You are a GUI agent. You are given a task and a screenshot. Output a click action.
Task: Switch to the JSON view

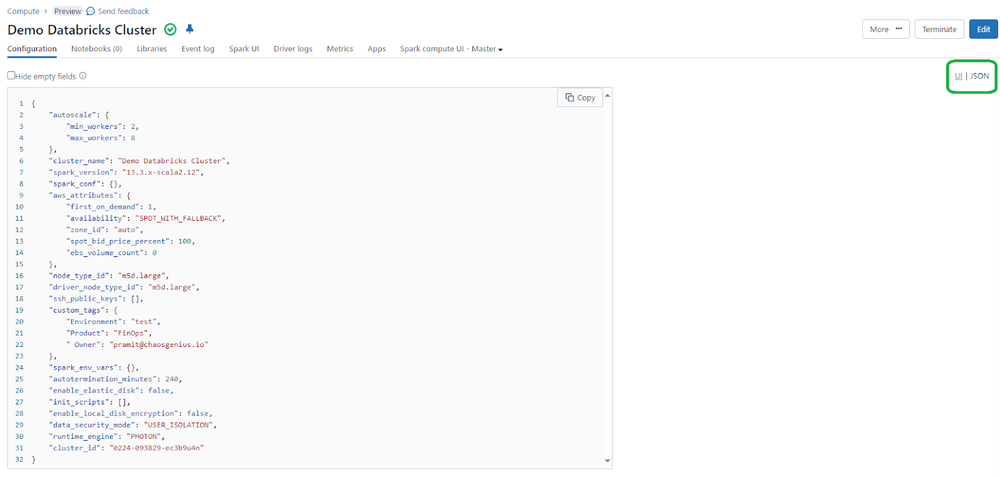[980, 76]
